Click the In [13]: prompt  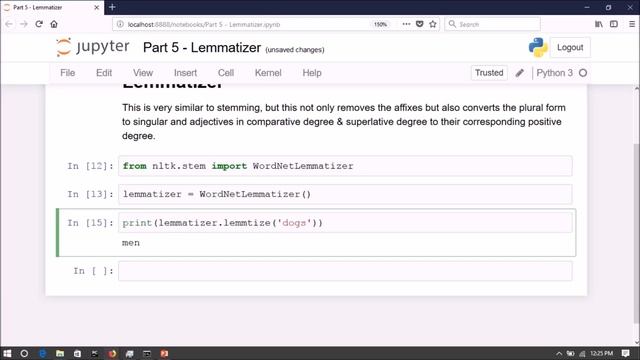[90, 194]
